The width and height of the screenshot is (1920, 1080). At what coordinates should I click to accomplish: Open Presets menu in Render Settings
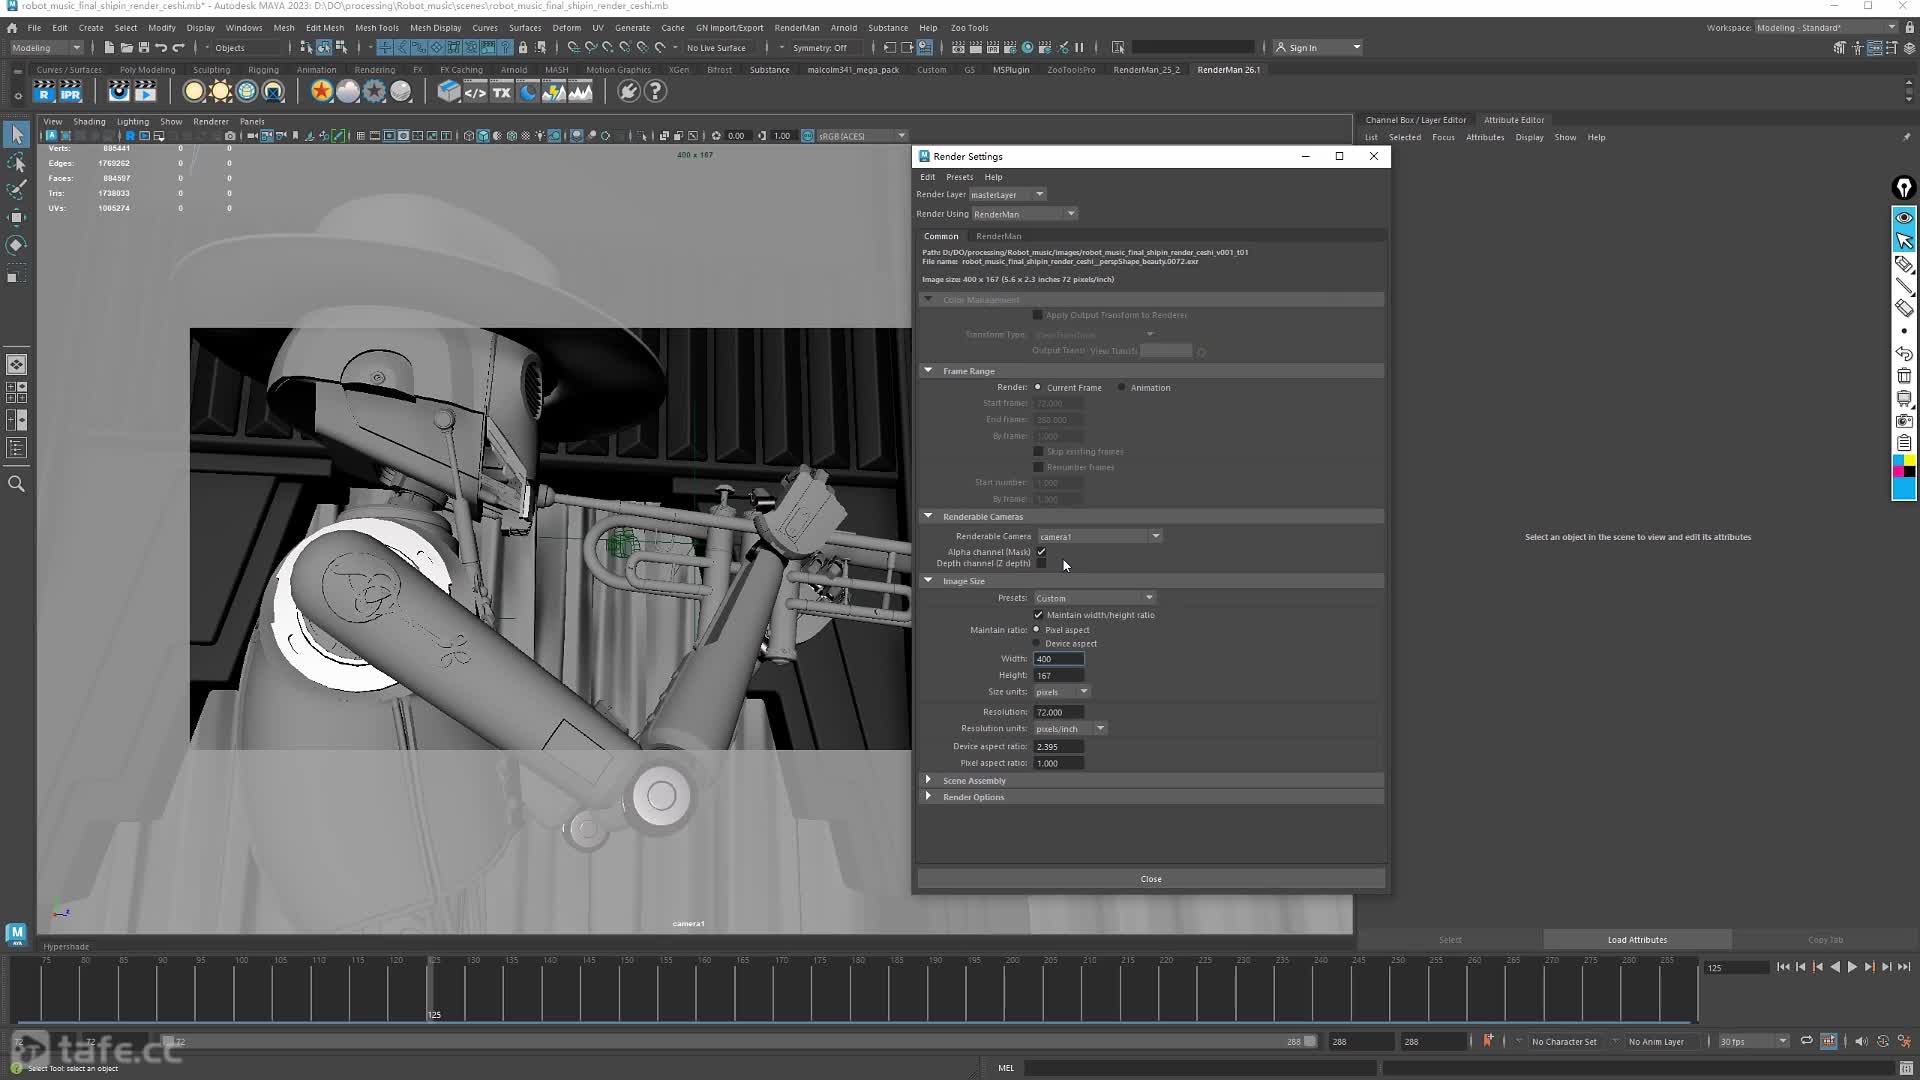click(x=959, y=177)
